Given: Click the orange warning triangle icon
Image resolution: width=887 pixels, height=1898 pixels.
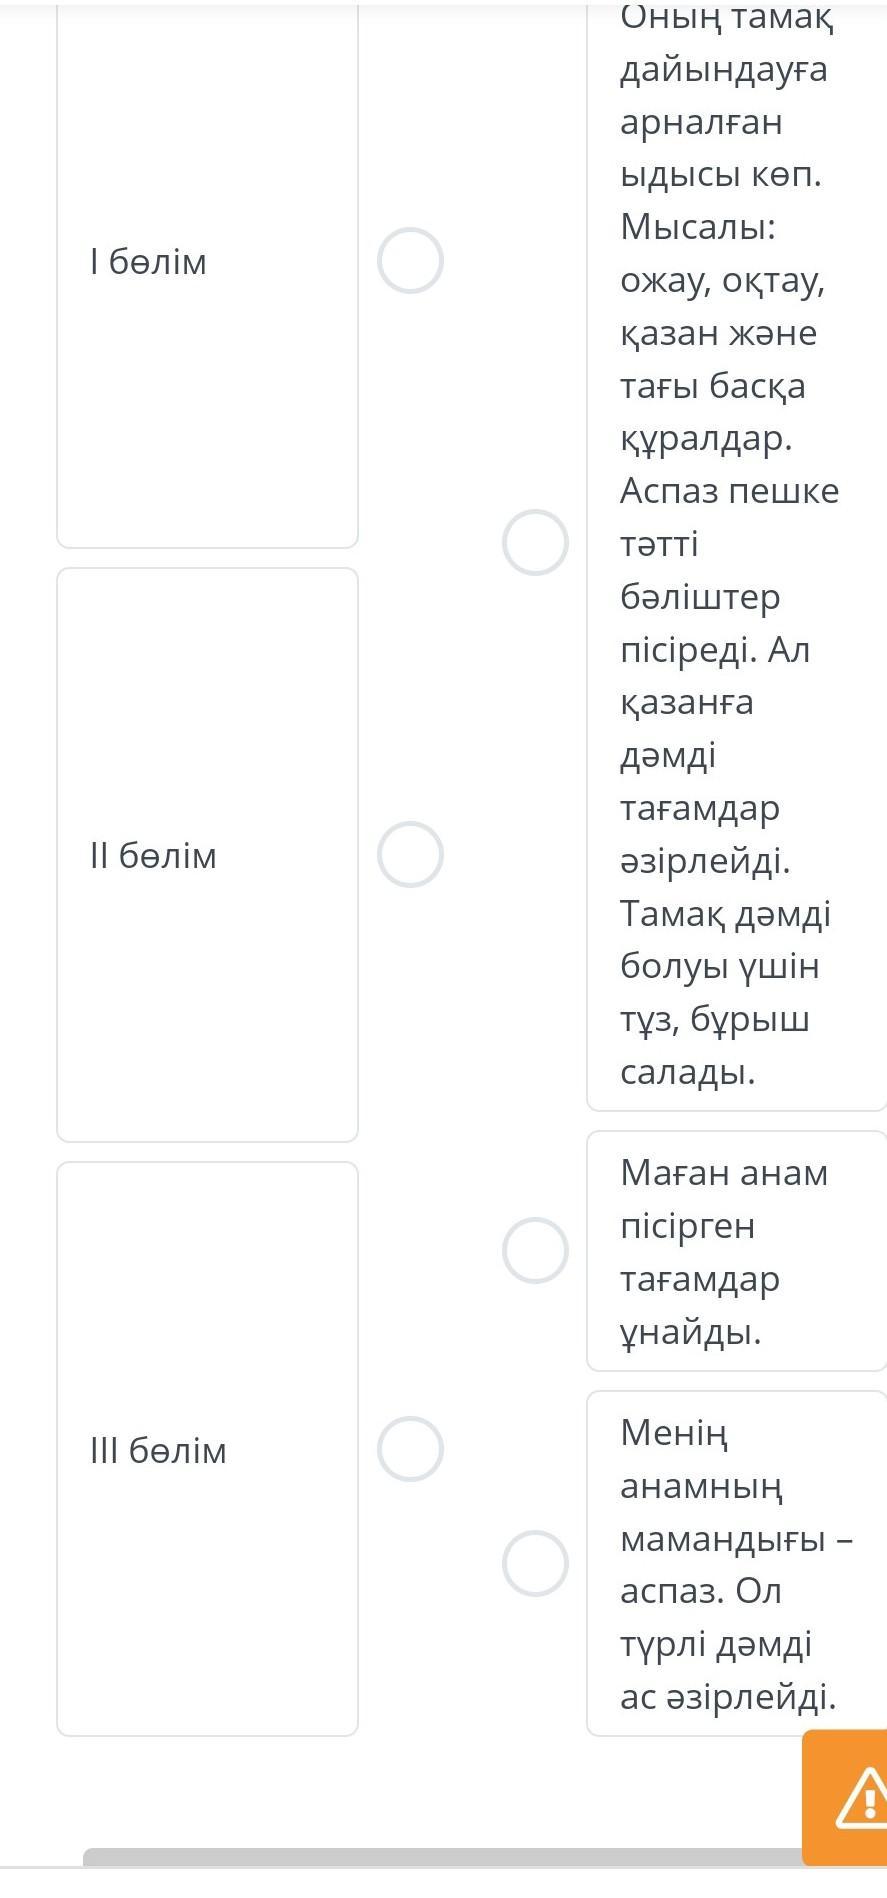Looking at the screenshot, I should point(862,1798).
